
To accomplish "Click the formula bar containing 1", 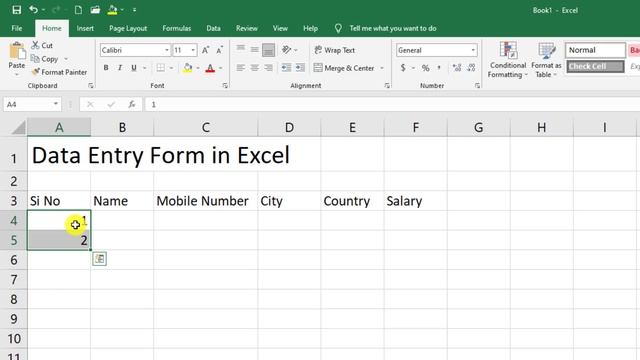I will [x=392, y=104].
